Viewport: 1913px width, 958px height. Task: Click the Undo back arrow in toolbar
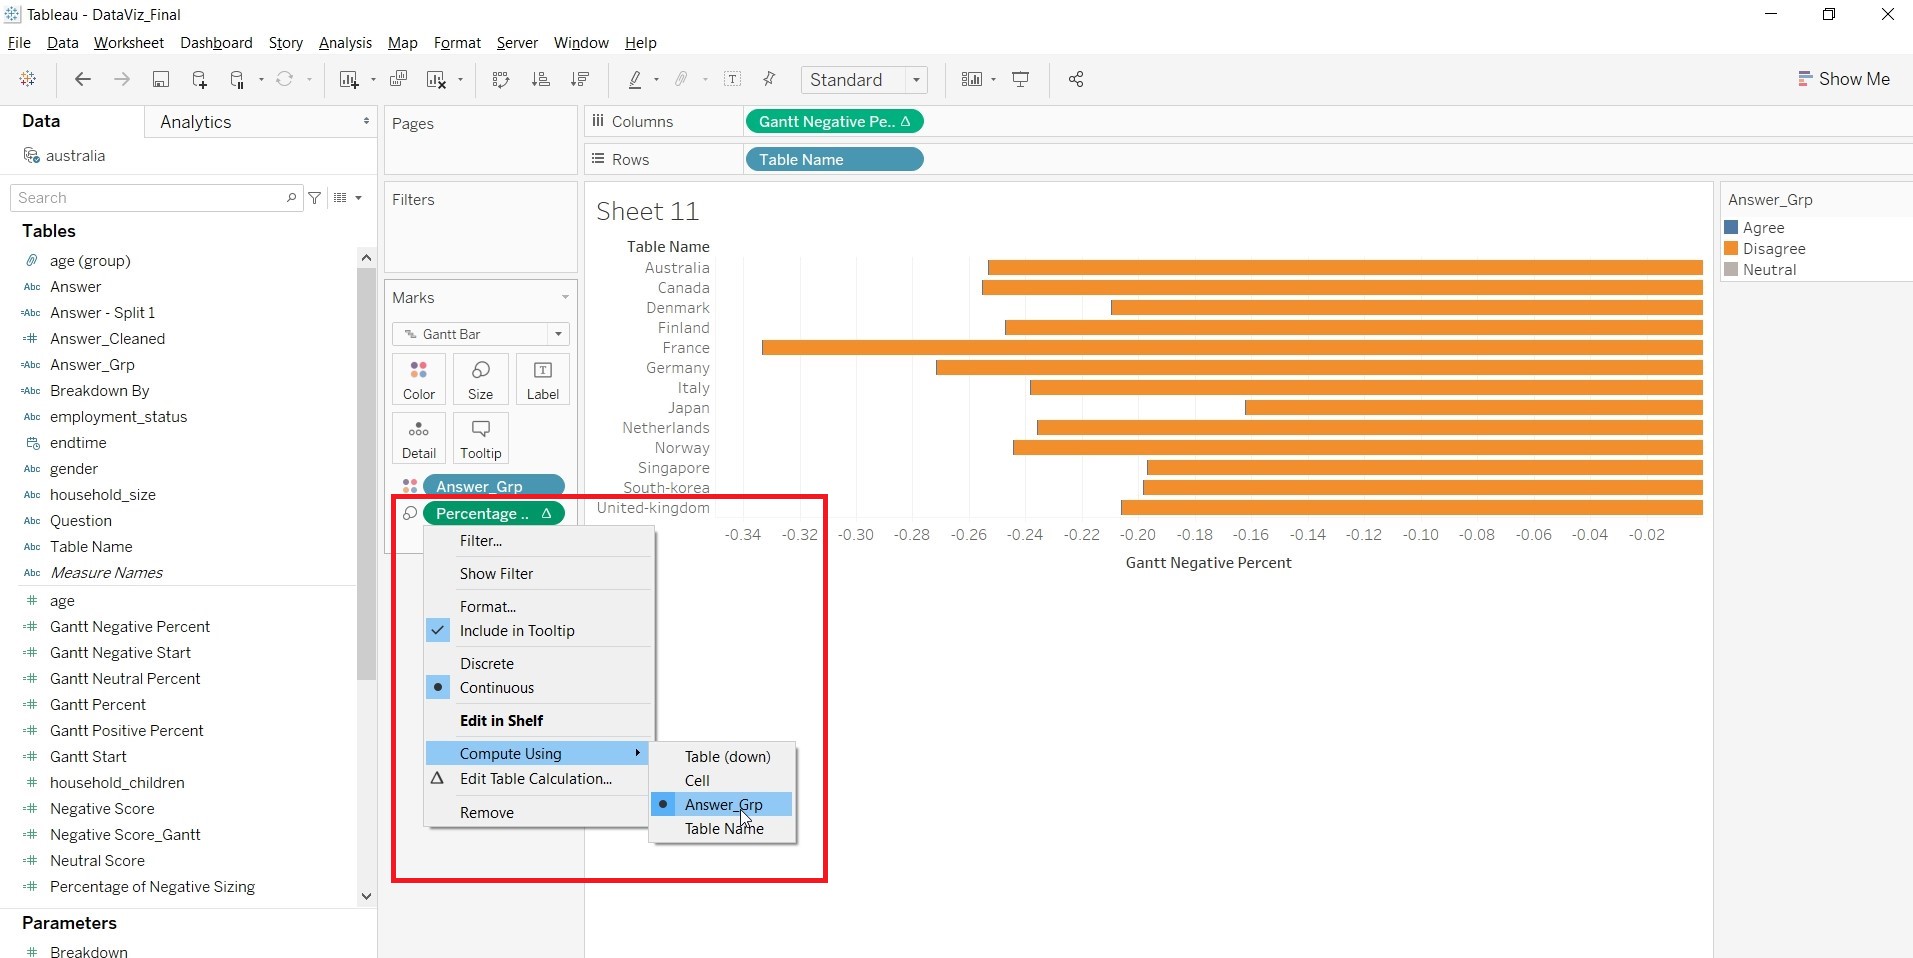[x=83, y=80]
